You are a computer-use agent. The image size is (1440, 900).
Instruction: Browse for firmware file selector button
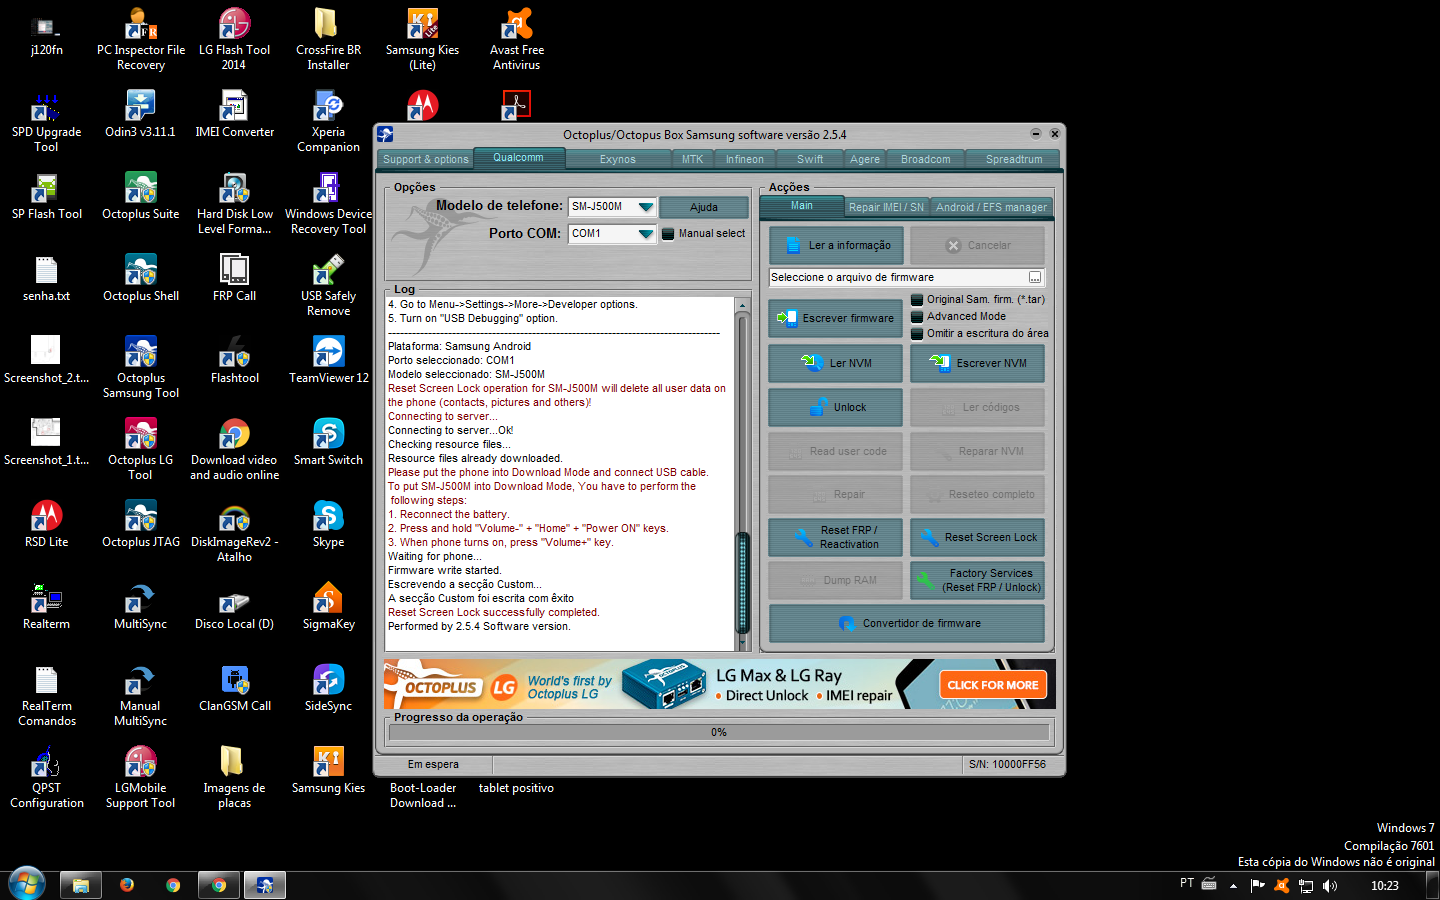click(1035, 277)
